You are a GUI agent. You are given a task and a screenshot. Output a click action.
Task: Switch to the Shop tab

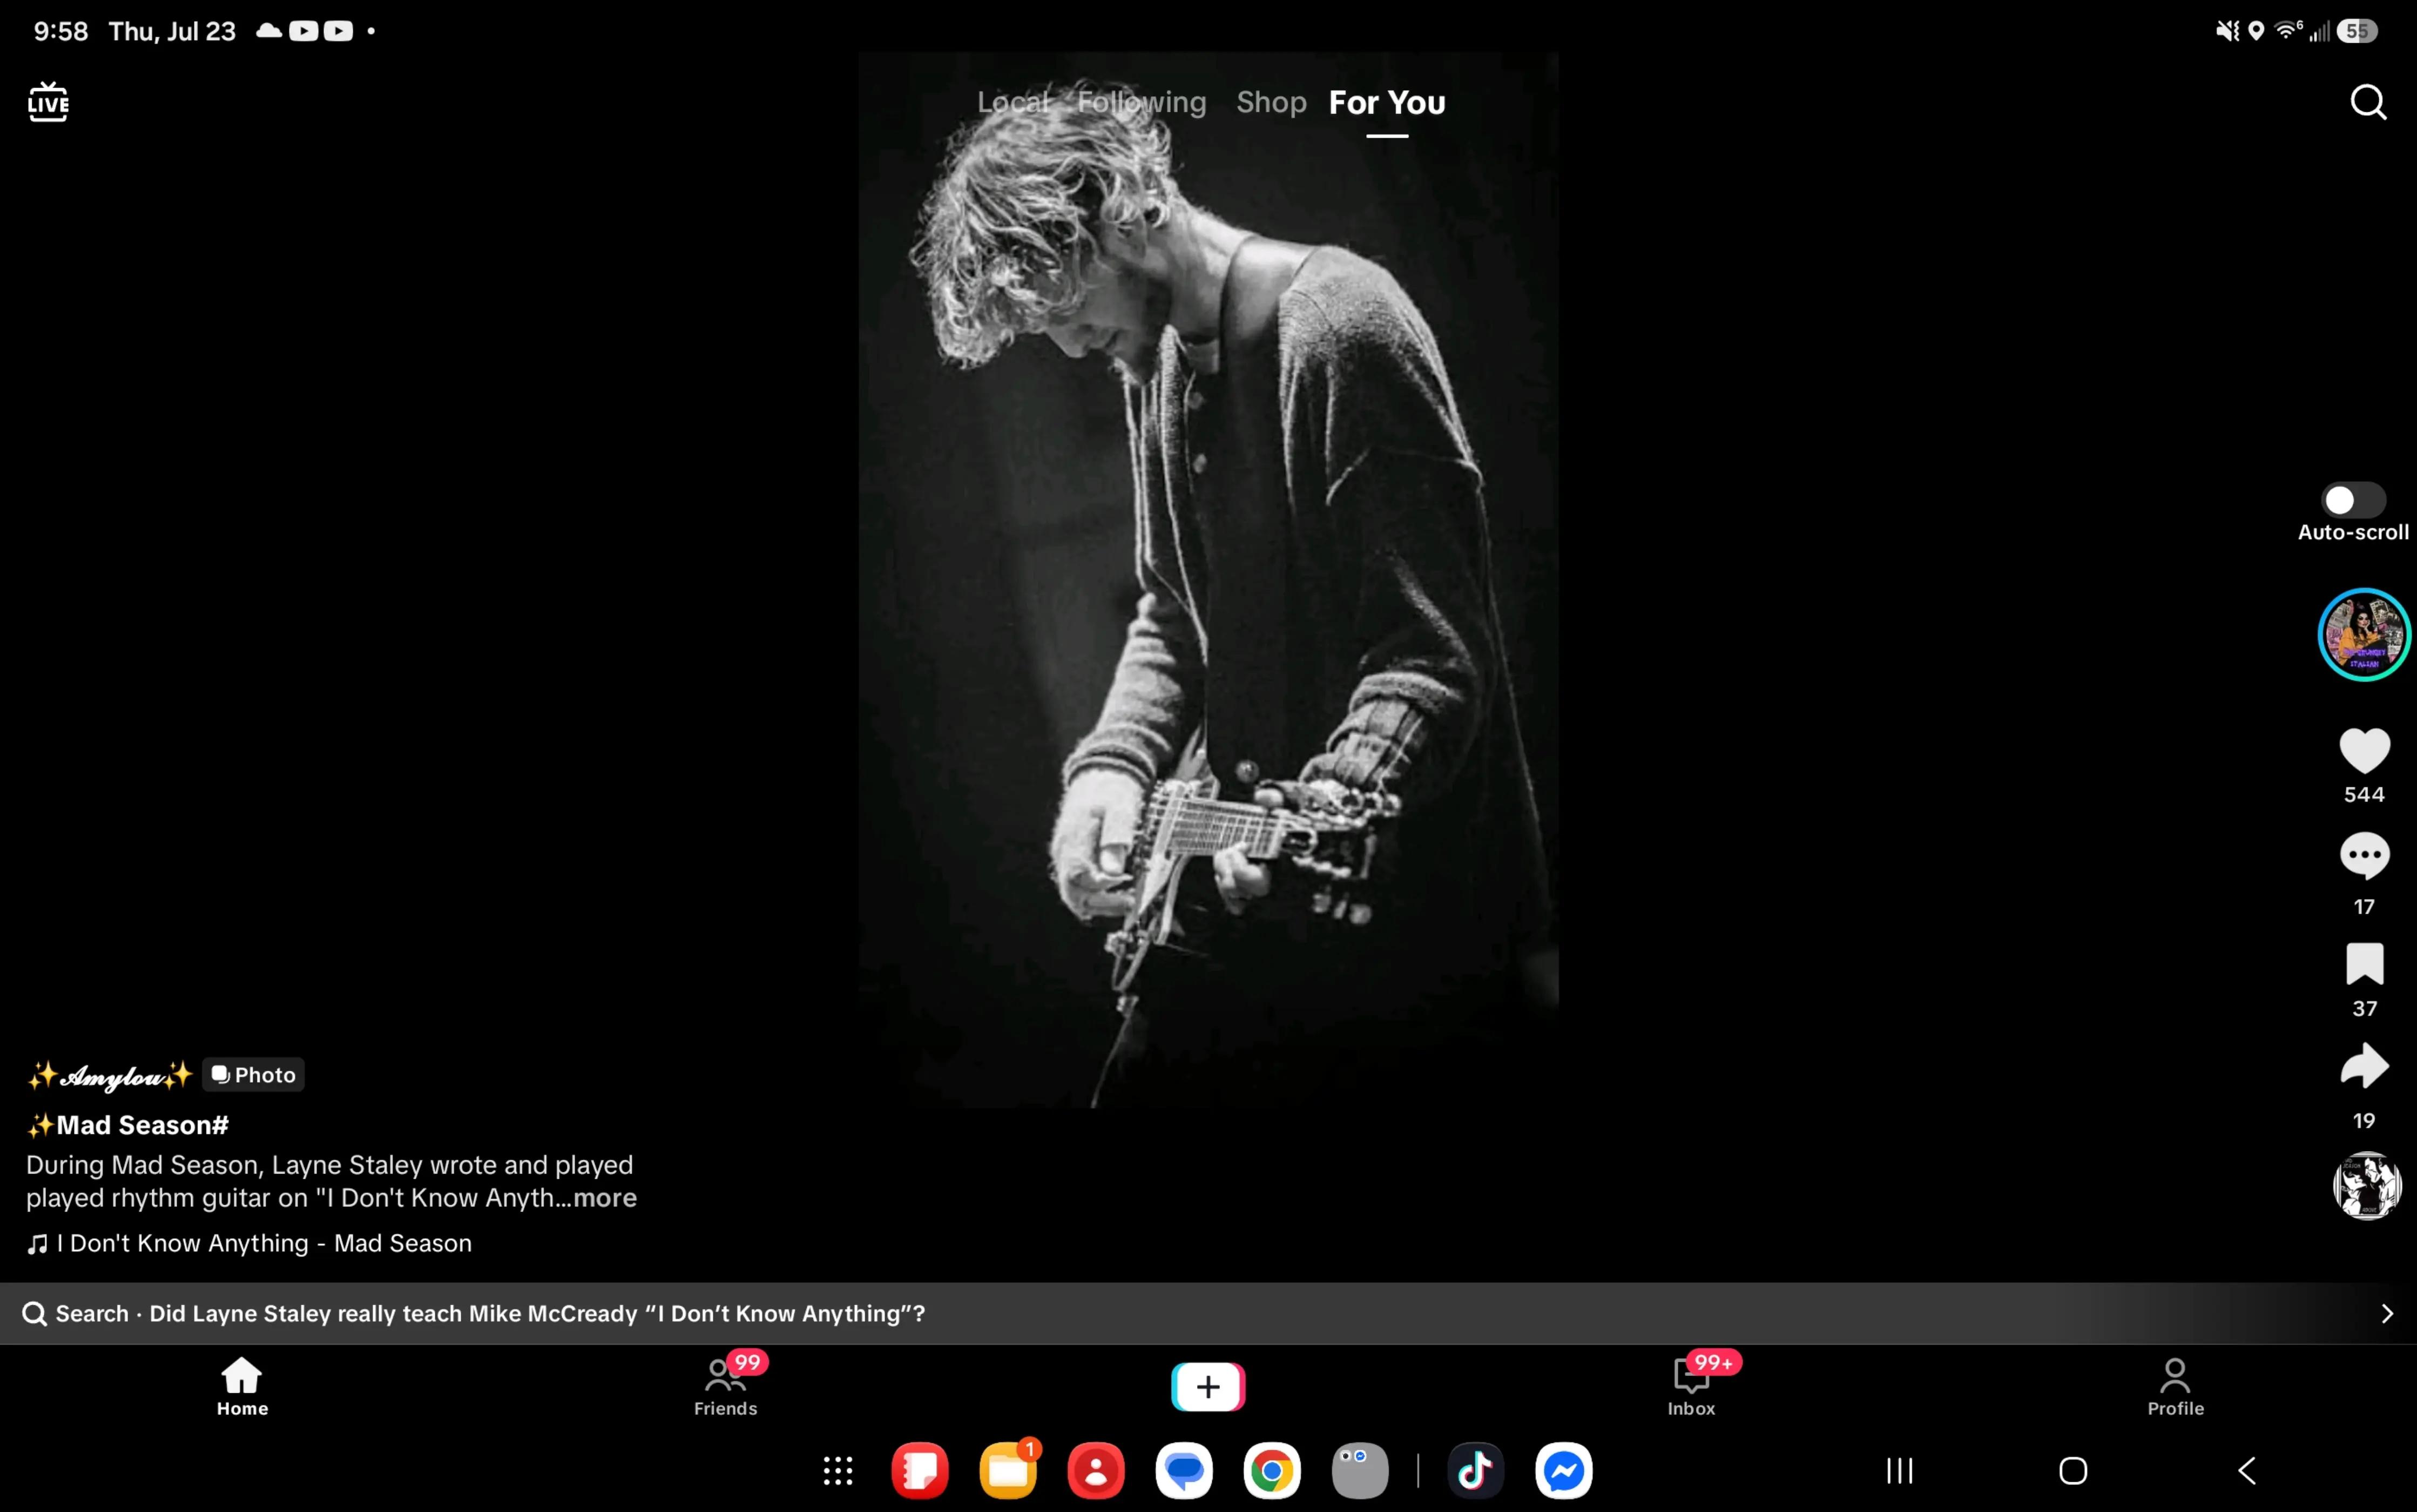pos(1271,102)
